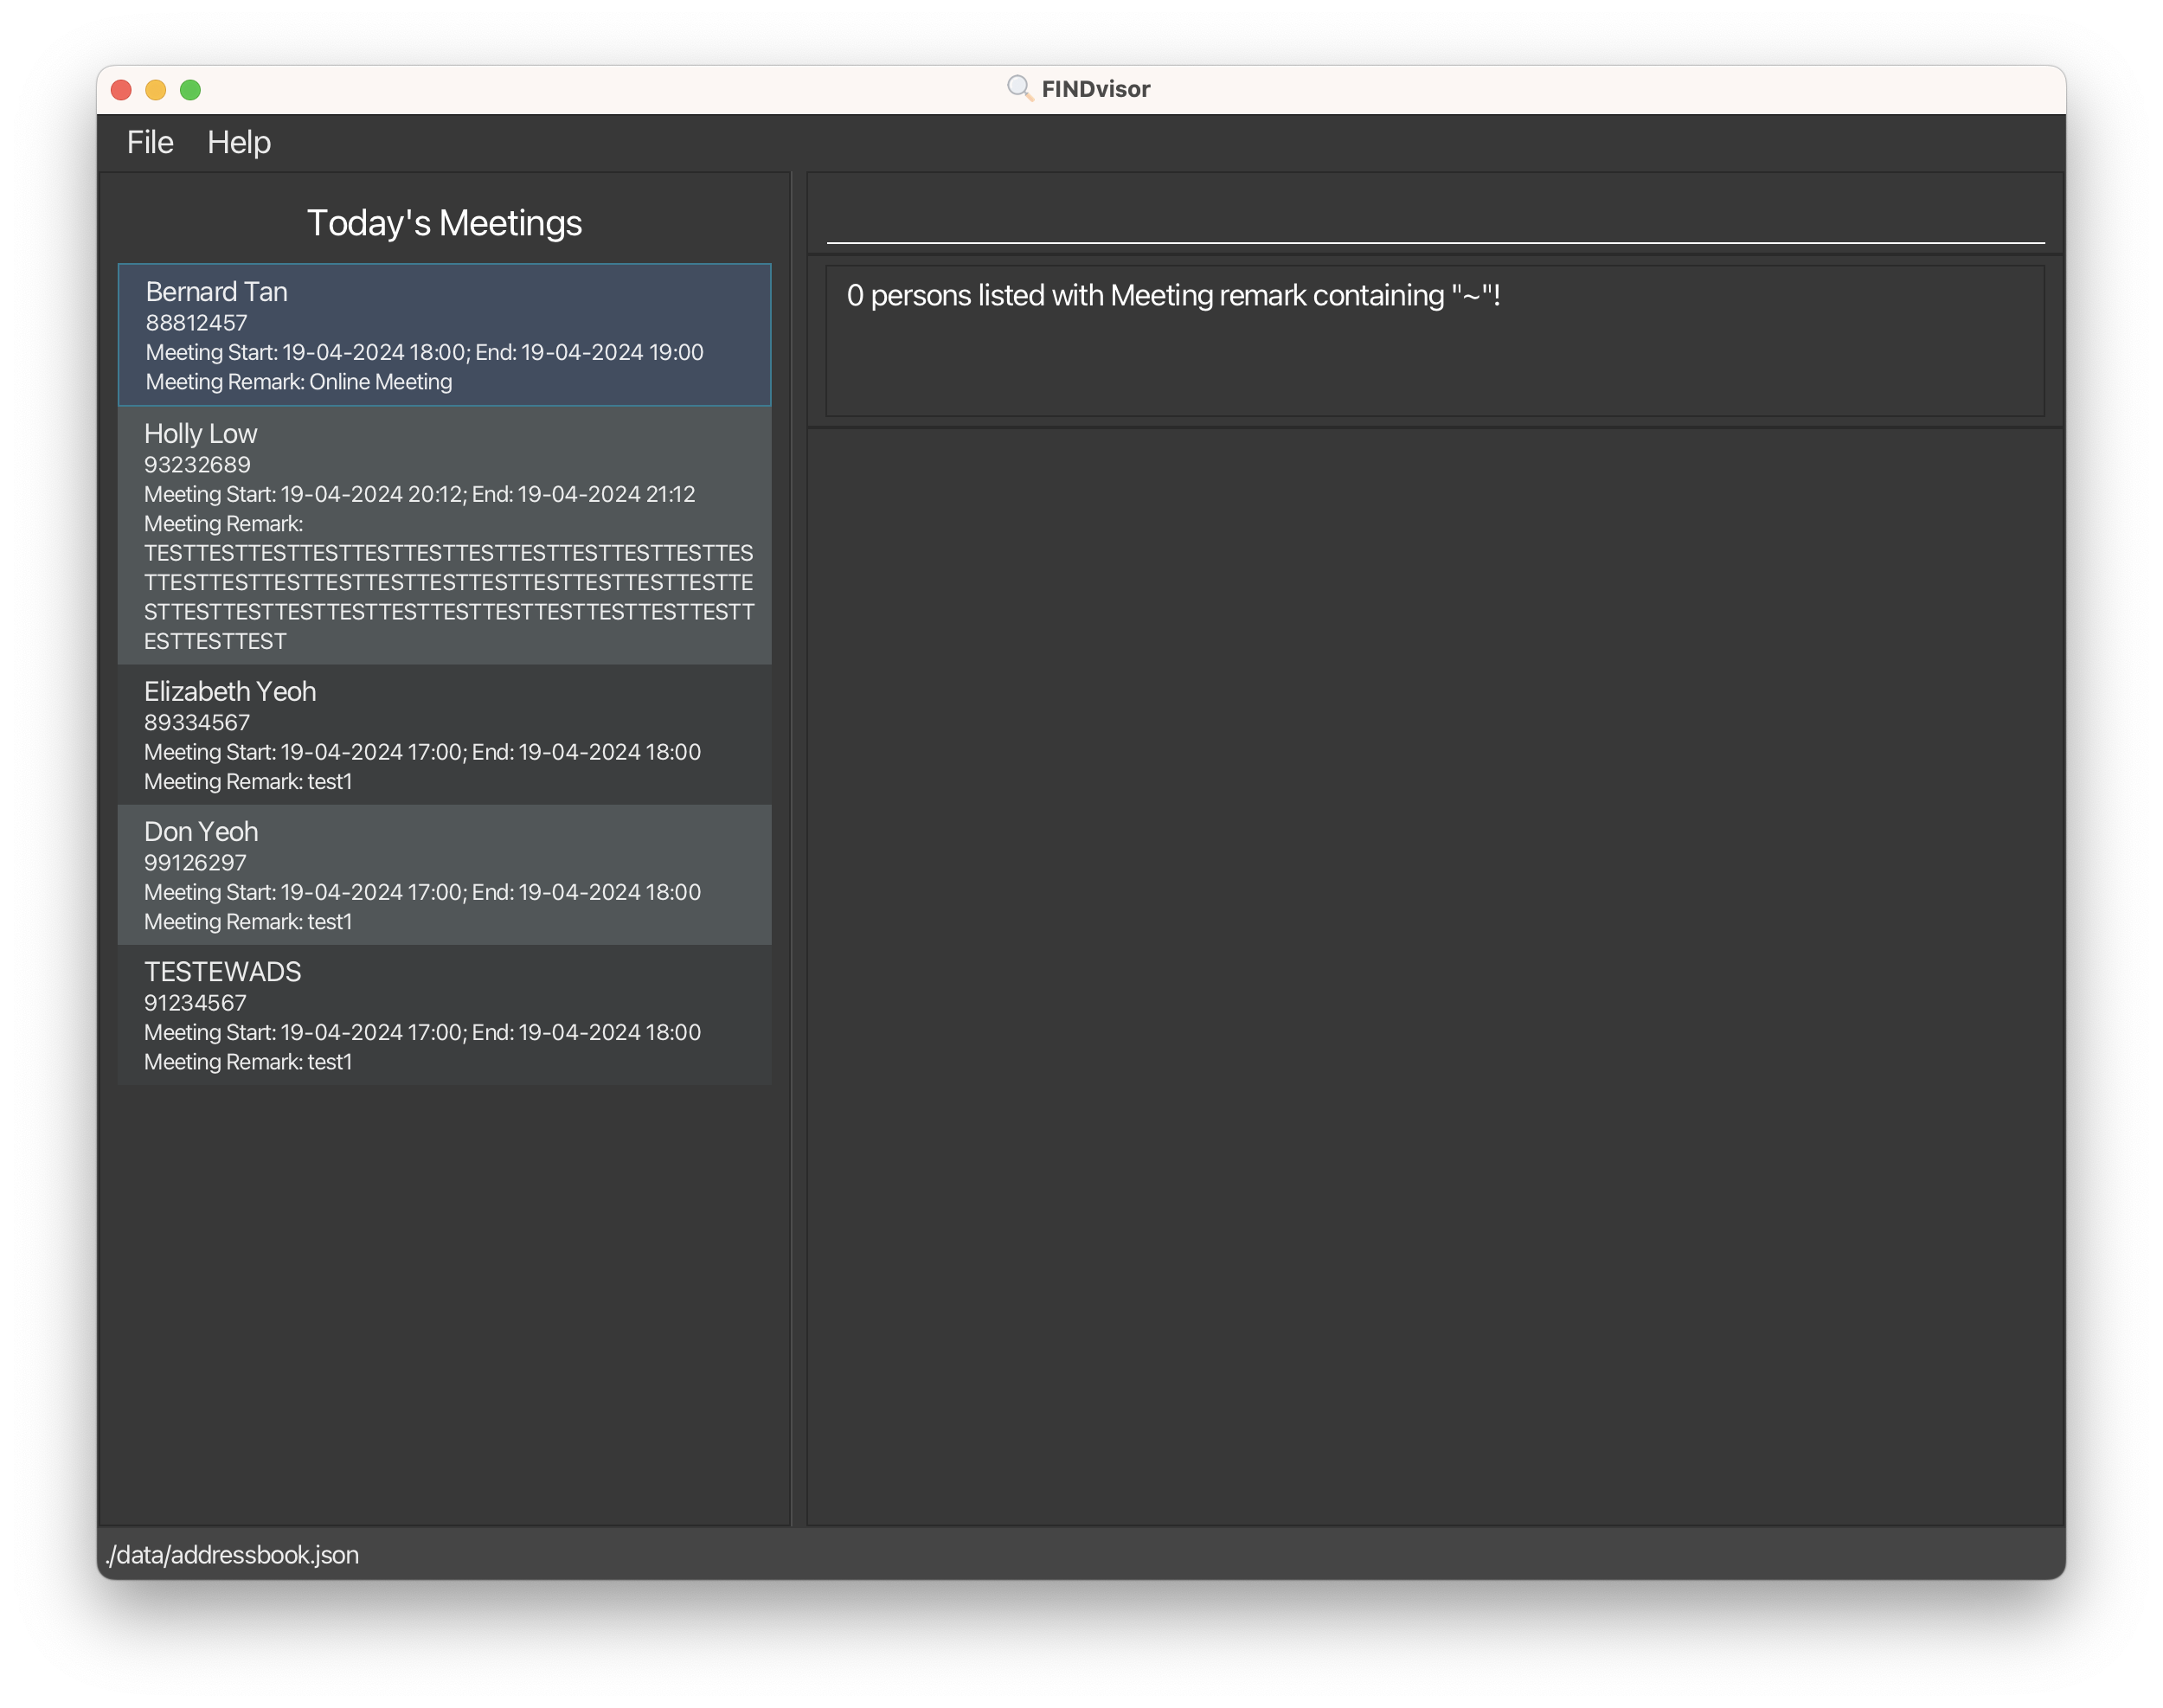Select Elizabeth Yeoh meeting card
This screenshot has height=1708, width=2163.
coord(444,735)
